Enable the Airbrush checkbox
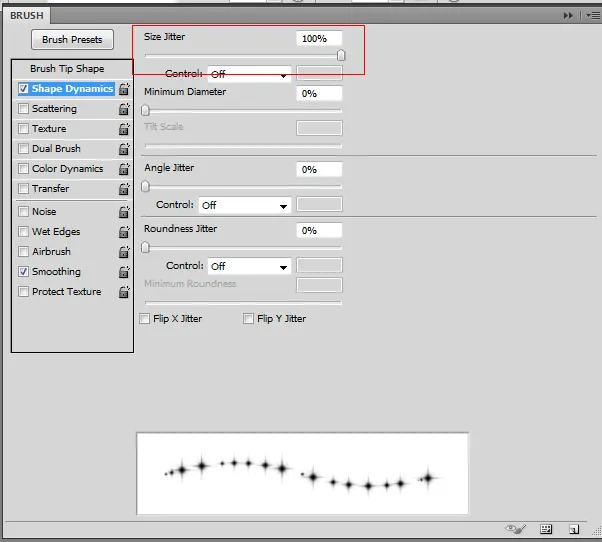The width and height of the screenshot is (602, 542). coord(23,251)
